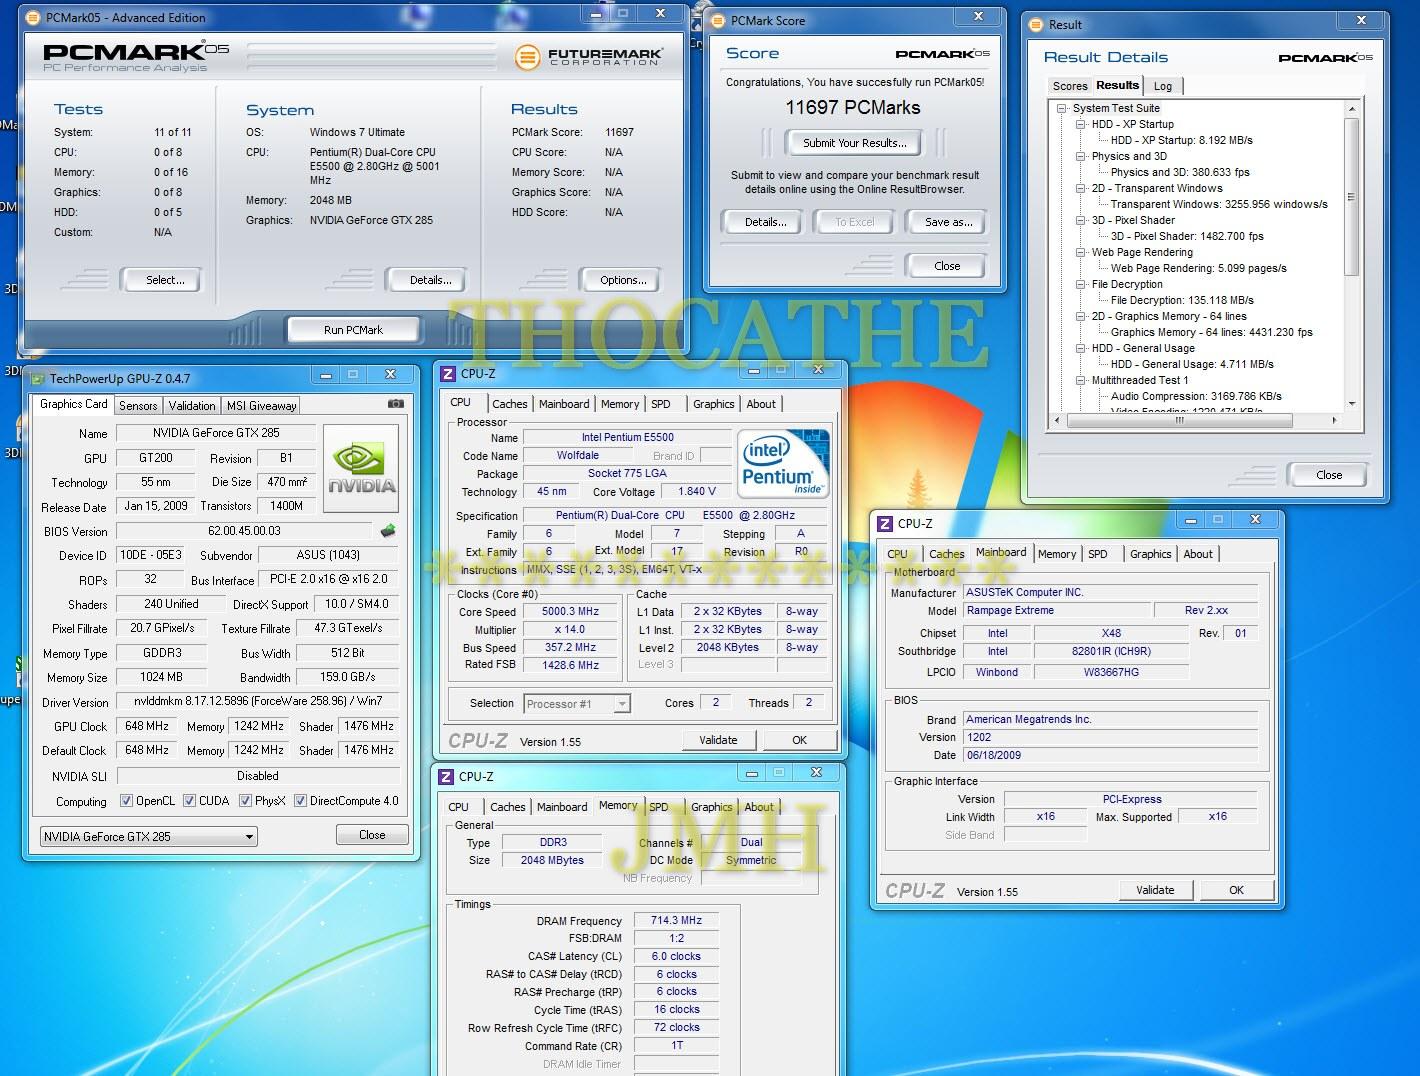Click the BIOS date 06/18/2009 value
This screenshot has height=1076, width=1420.
pyautogui.click(x=1110, y=756)
